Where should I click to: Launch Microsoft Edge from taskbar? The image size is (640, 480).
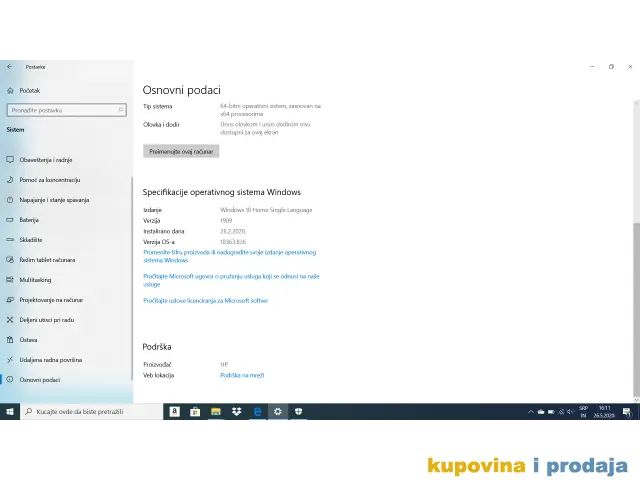(x=257, y=411)
